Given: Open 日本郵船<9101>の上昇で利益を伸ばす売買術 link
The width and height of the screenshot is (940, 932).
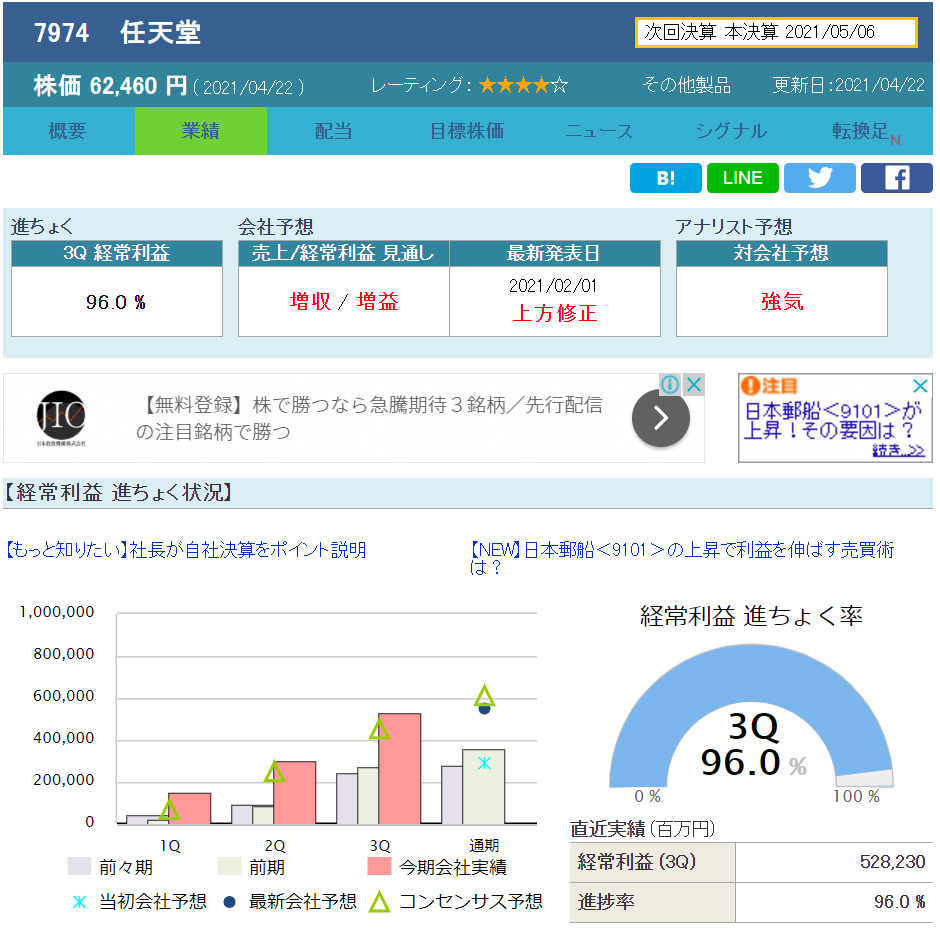Looking at the screenshot, I should (682, 558).
